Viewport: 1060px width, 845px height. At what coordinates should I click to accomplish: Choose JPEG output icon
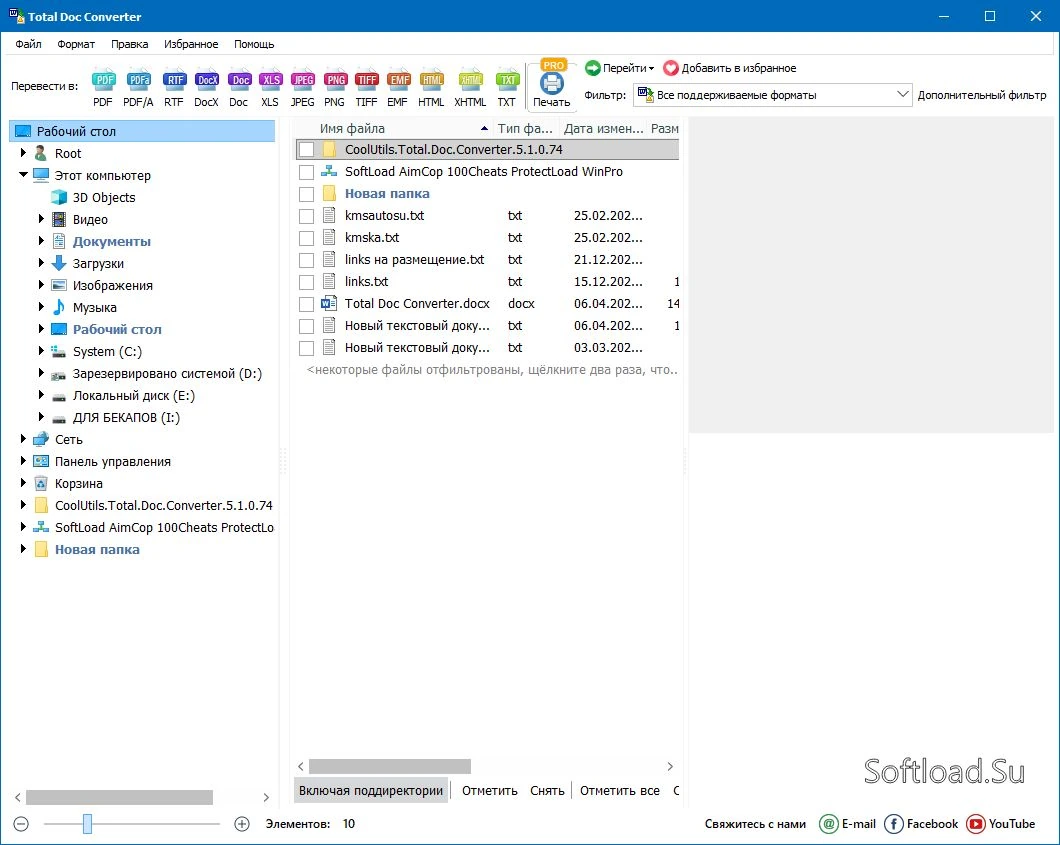(x=302, y=80)
